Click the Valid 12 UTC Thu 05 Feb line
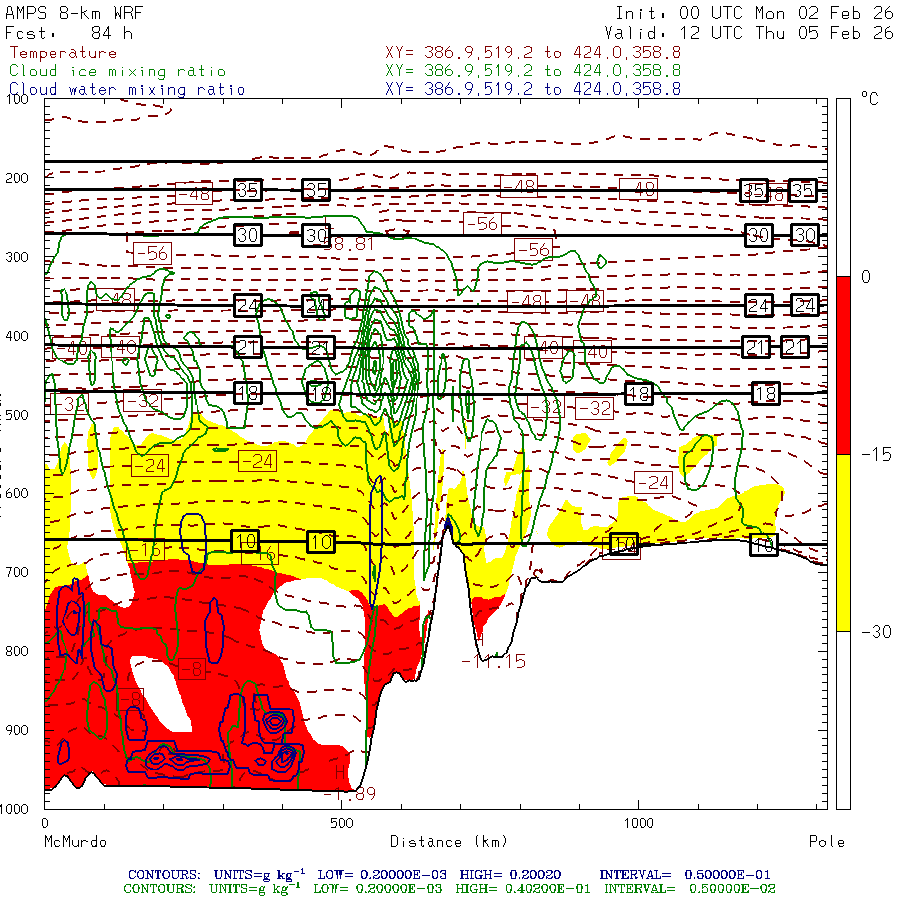 [x=748, y=33]
